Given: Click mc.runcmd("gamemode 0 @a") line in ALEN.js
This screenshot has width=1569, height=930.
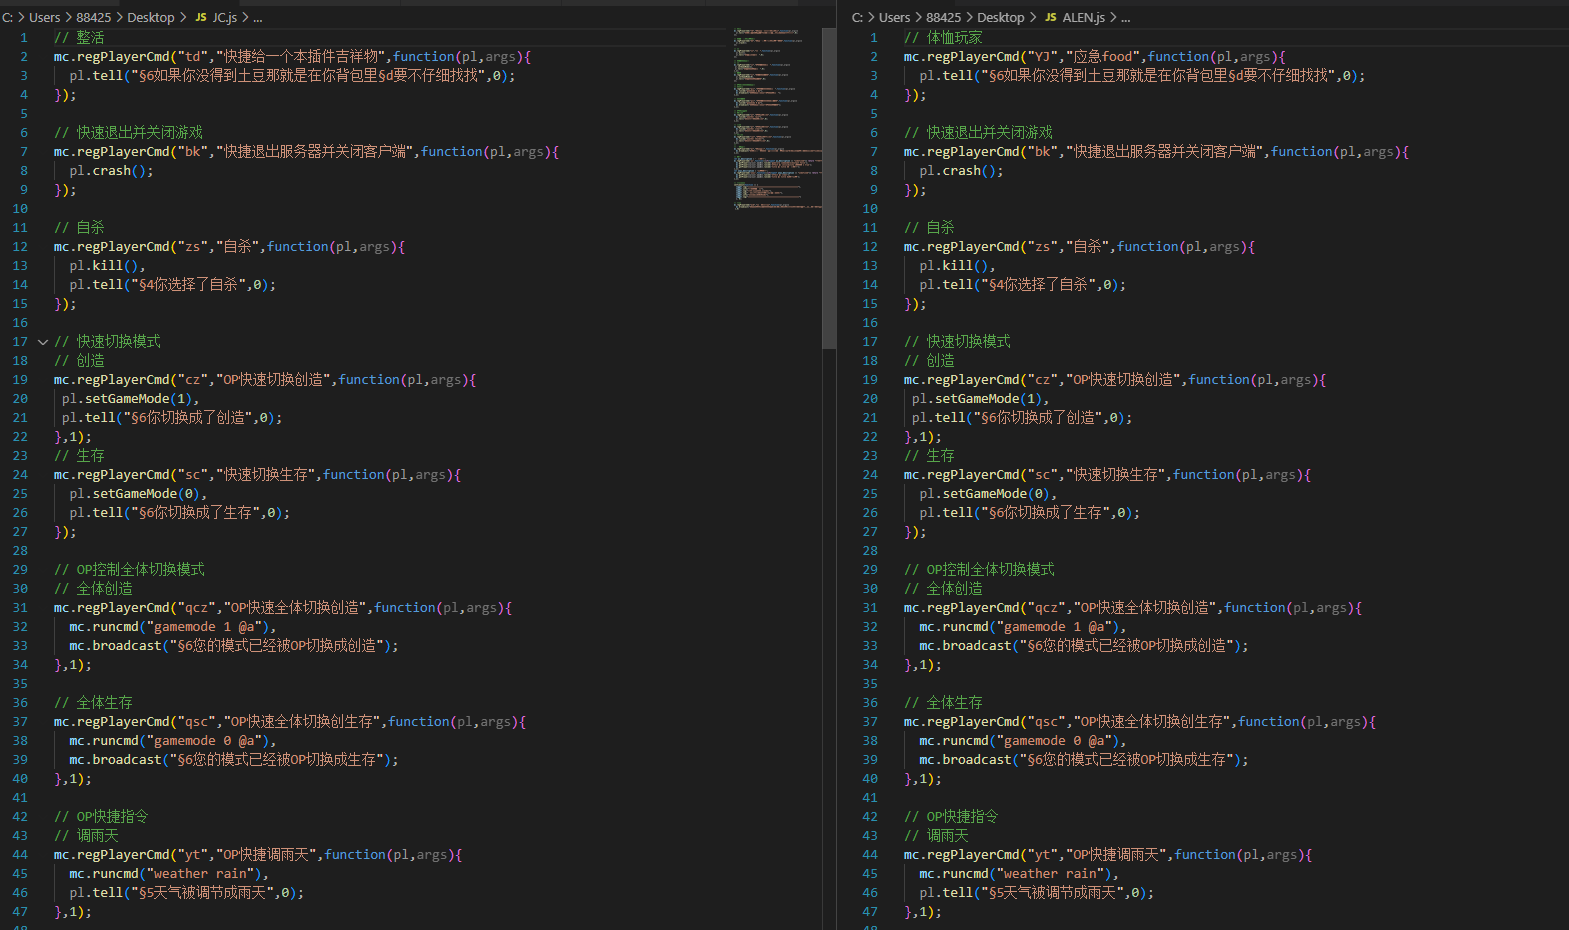Looking at the screenshot, I should click(1022, 741).
